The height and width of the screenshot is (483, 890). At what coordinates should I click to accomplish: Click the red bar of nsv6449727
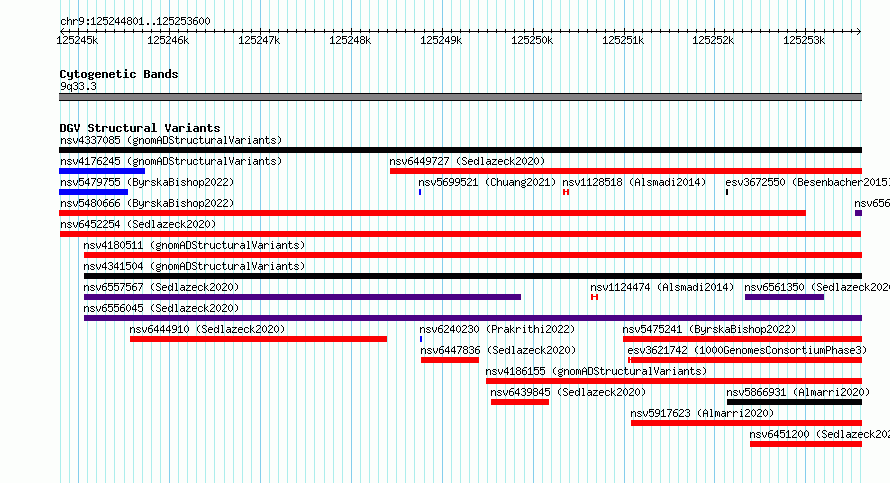click(x=626, y=171)
